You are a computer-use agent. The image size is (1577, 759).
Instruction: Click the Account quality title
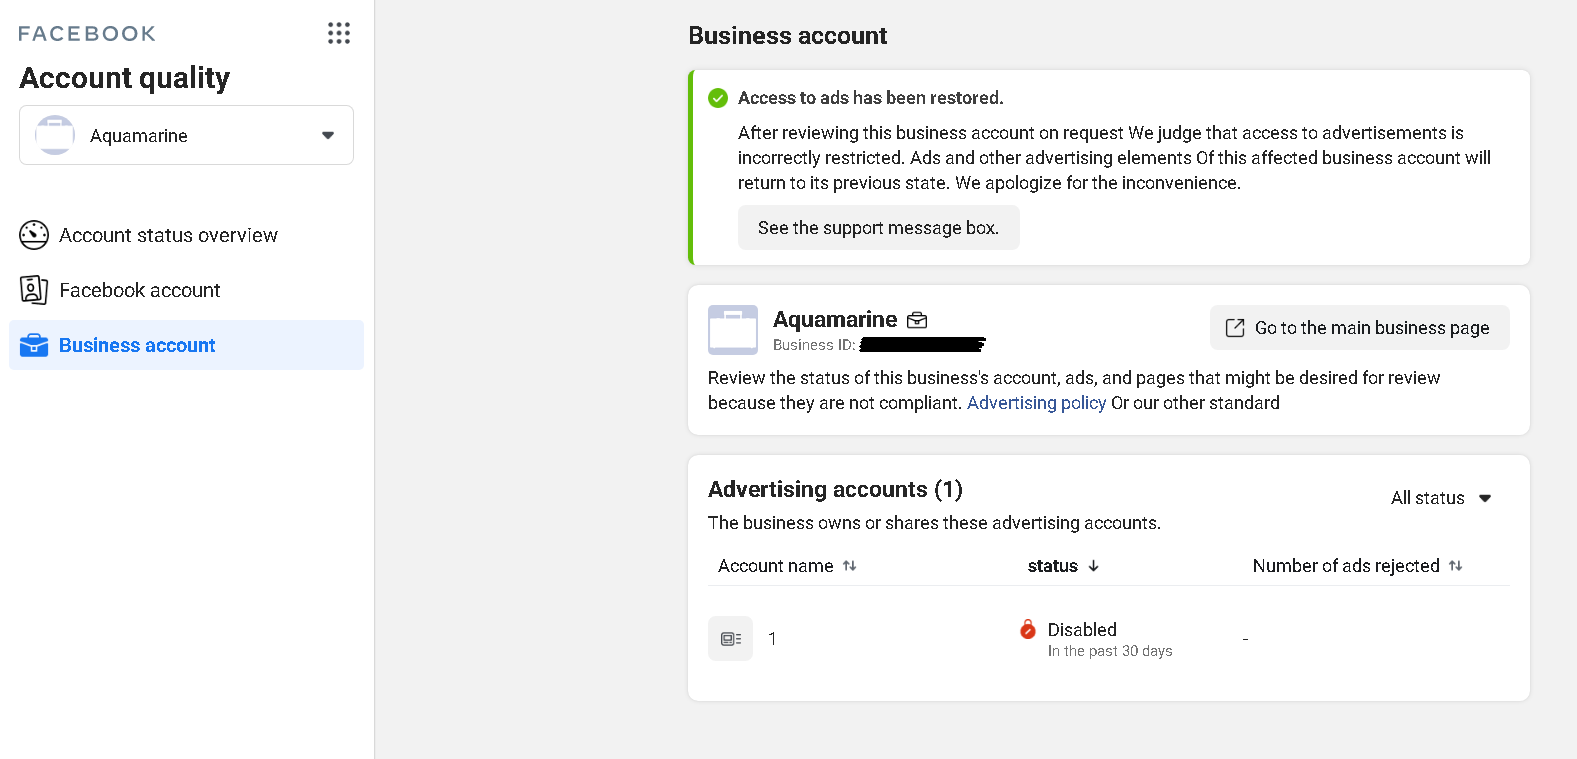tap(125, 78)
